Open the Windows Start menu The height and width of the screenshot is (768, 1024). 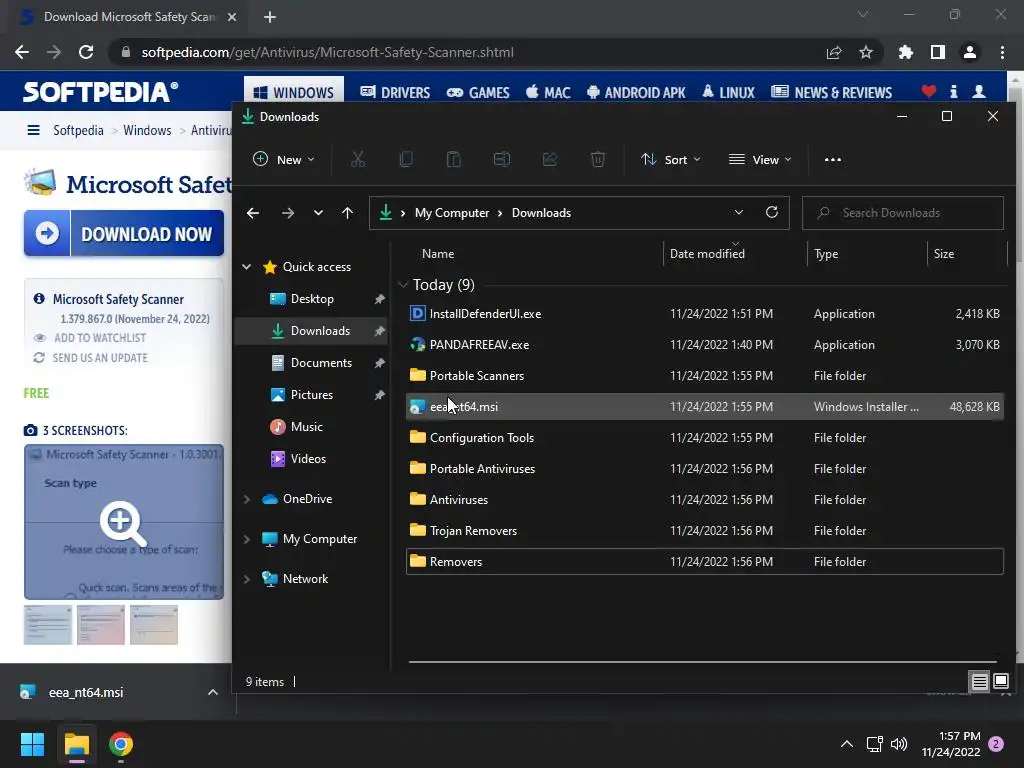click(x=32, y=744)
